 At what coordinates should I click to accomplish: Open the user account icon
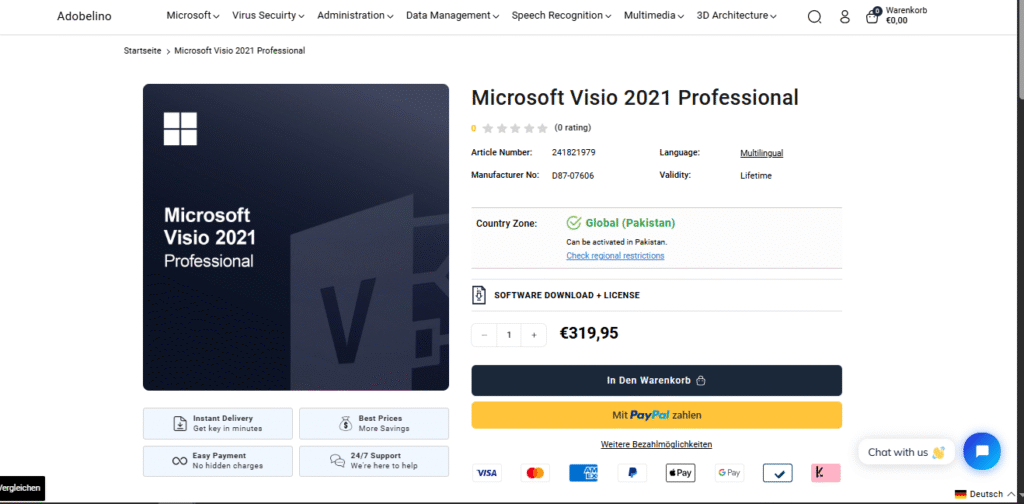pyautogui.click(x=844, y=16)
